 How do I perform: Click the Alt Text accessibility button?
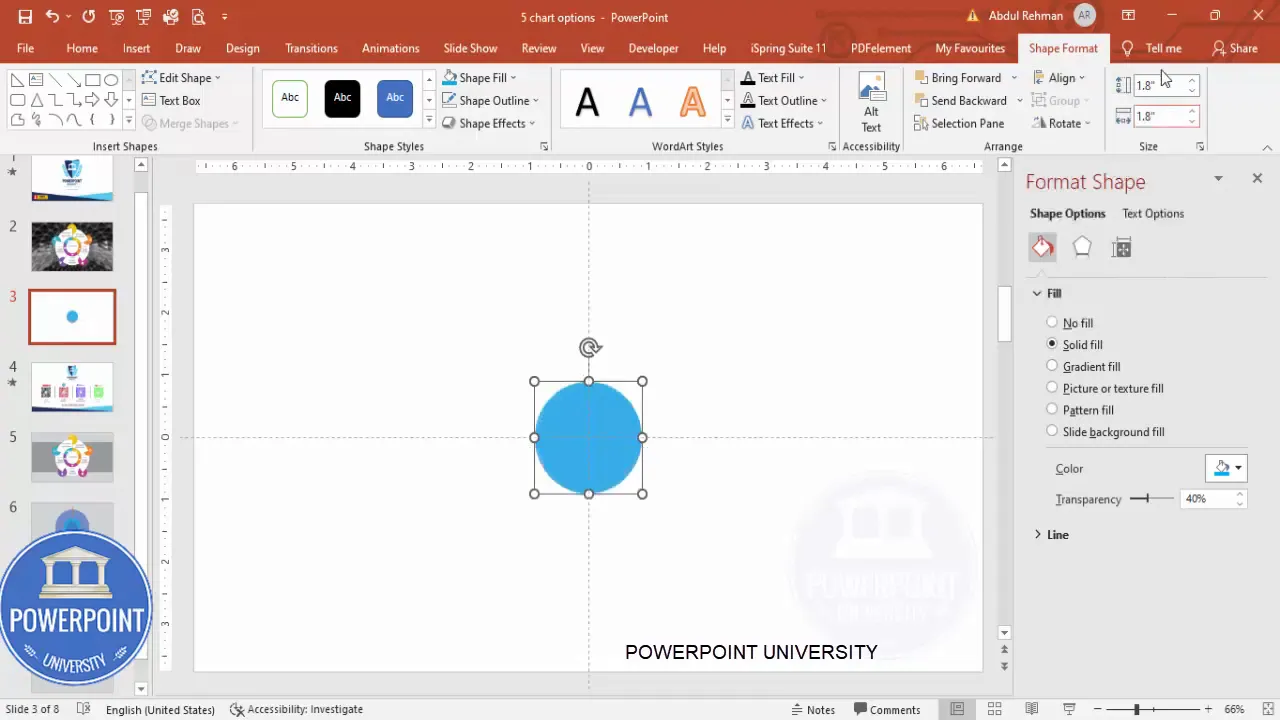[x=872, y=101]
